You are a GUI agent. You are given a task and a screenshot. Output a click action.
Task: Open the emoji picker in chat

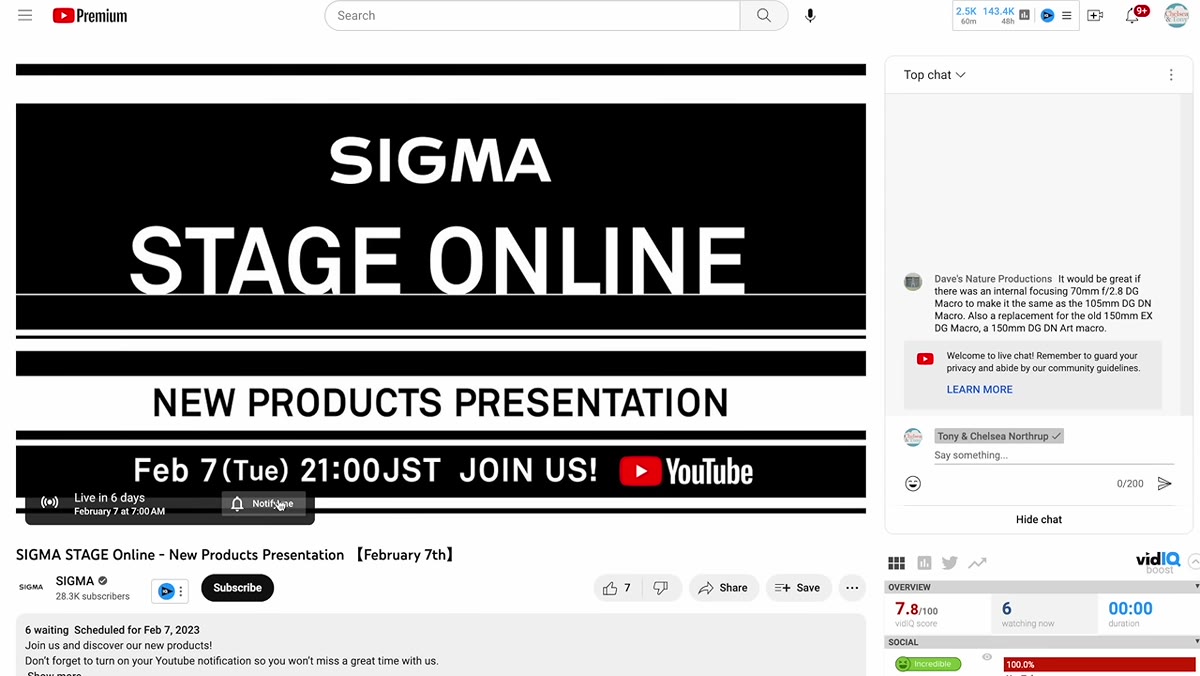pos(913,483)
